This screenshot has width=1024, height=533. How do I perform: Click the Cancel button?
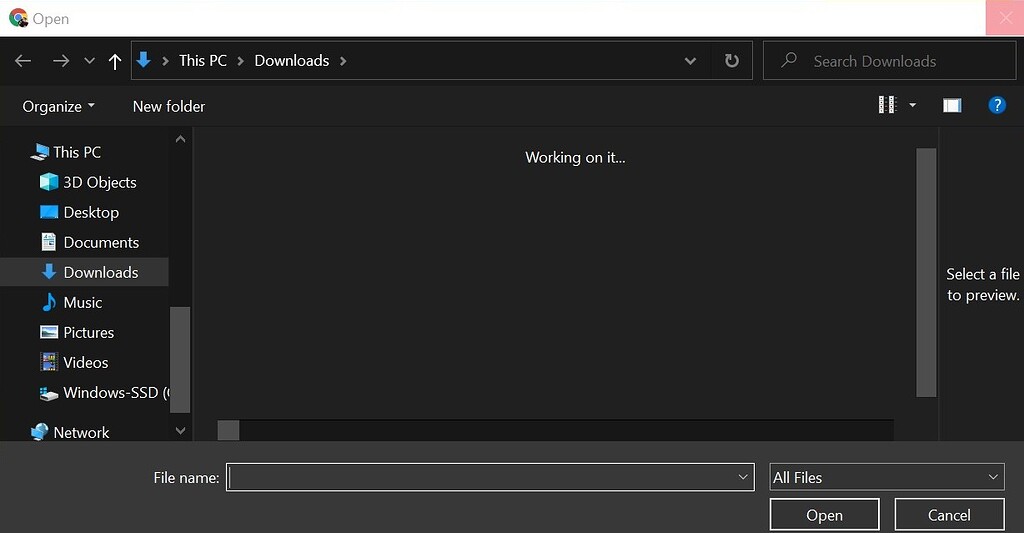pyautogui.click(x=949, y=515)
